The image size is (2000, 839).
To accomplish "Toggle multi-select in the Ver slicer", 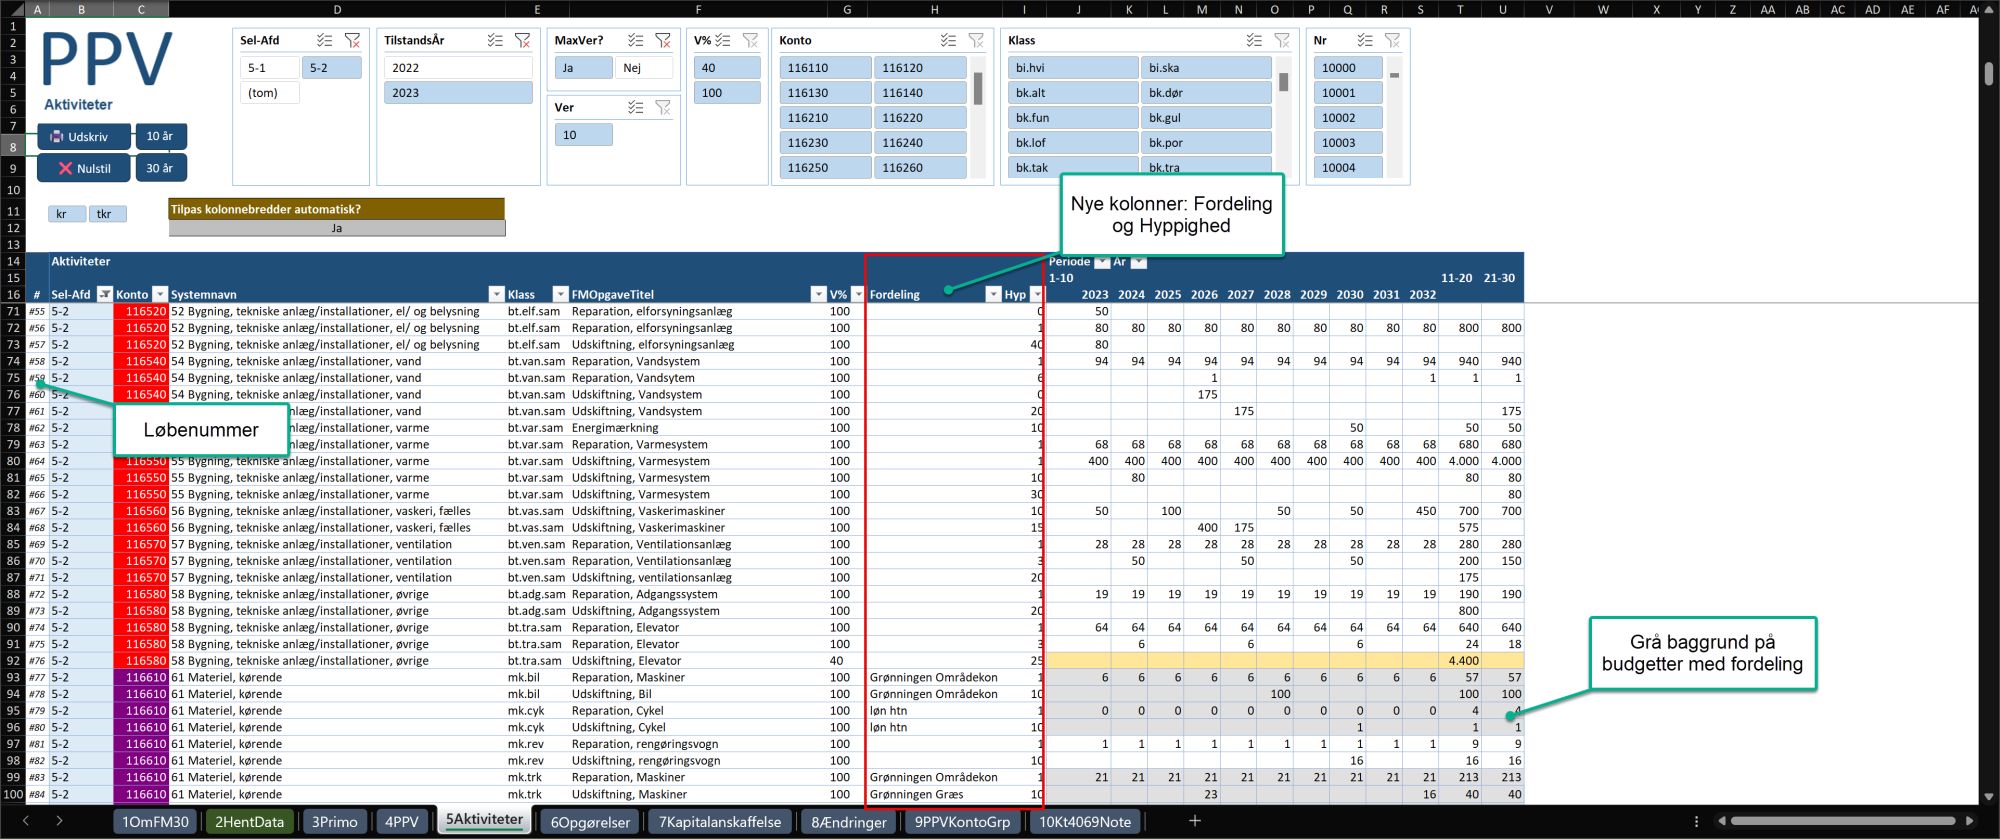I will pos(636,107).
